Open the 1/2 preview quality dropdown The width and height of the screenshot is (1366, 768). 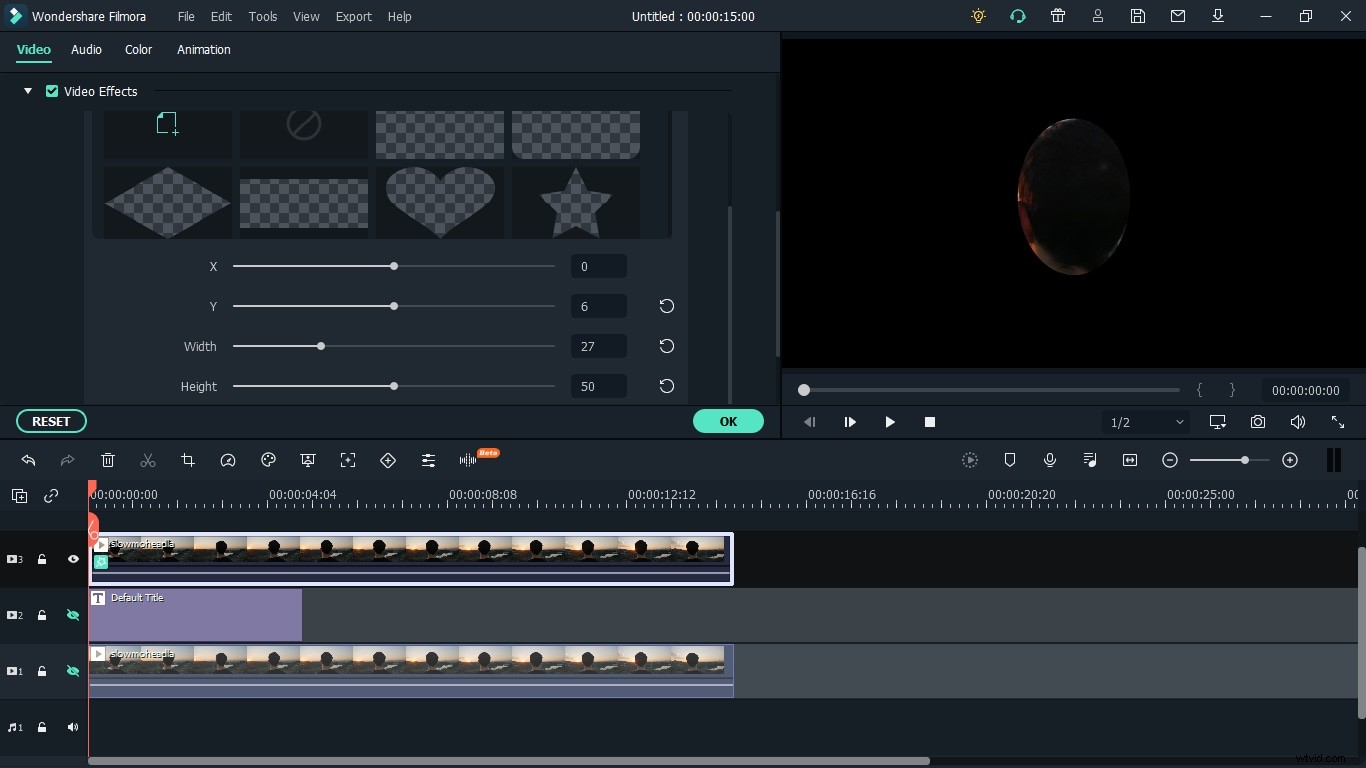click(x=1146, y=422)
